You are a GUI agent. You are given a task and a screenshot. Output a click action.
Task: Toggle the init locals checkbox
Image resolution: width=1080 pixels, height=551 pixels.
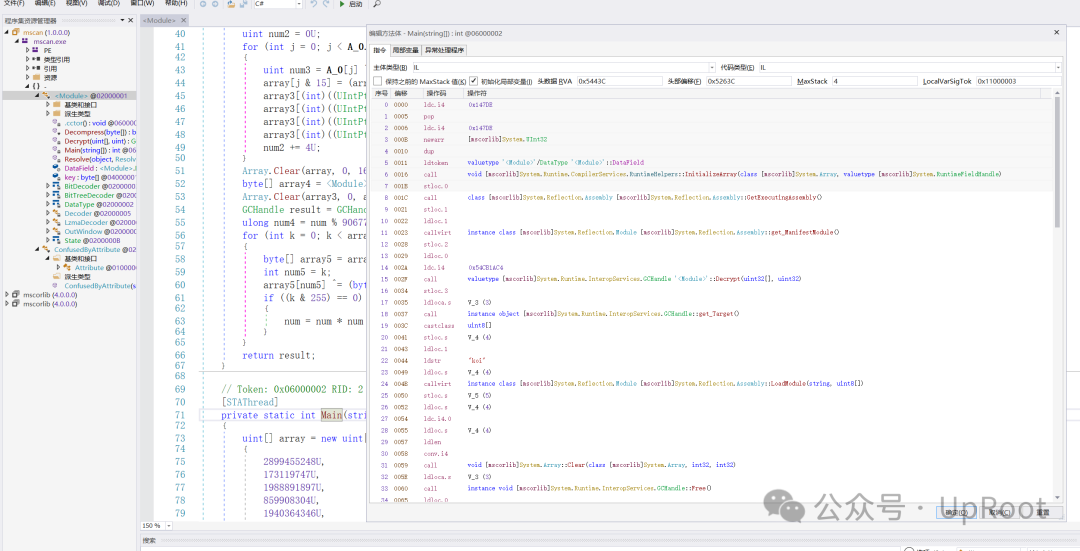(x=474, y=81)
